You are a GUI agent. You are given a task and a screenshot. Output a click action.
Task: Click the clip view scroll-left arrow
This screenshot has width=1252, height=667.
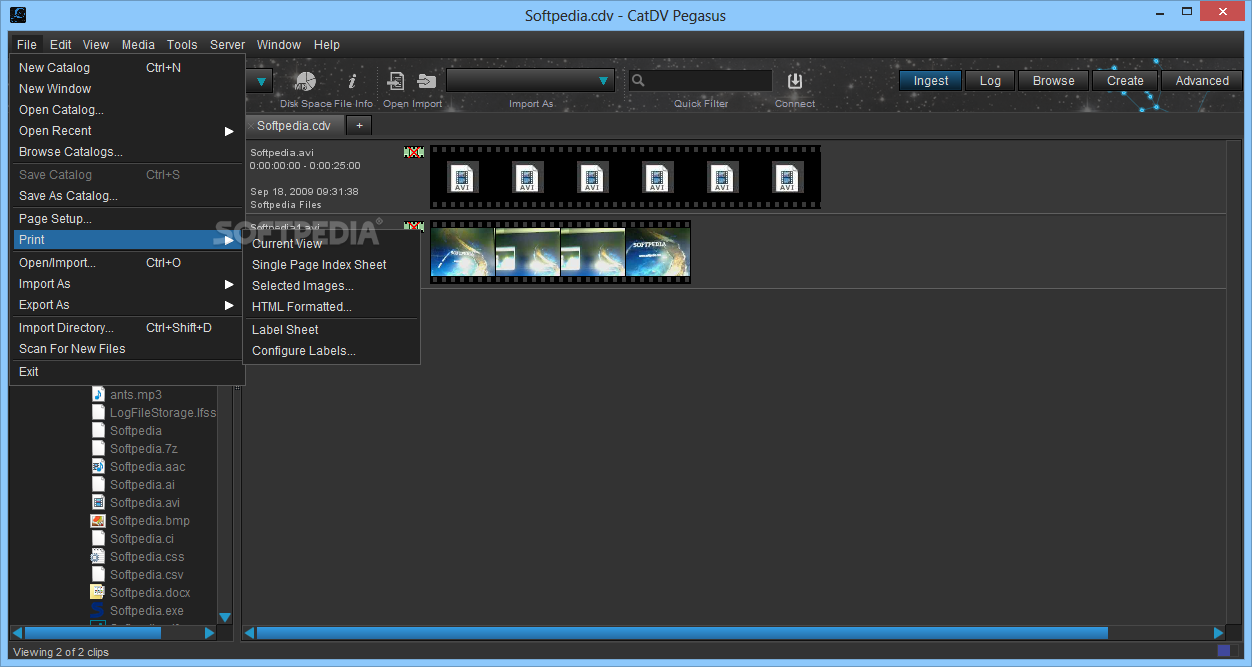250,633
